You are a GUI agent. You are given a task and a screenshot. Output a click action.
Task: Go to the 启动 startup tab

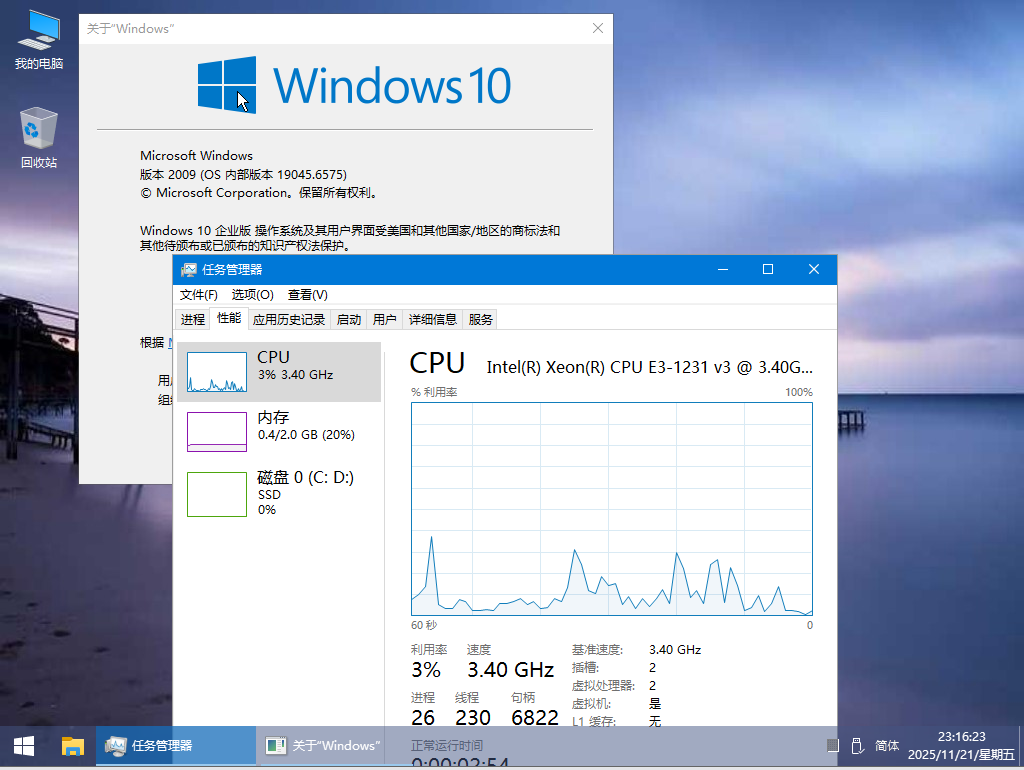click(x=348, y=320)
